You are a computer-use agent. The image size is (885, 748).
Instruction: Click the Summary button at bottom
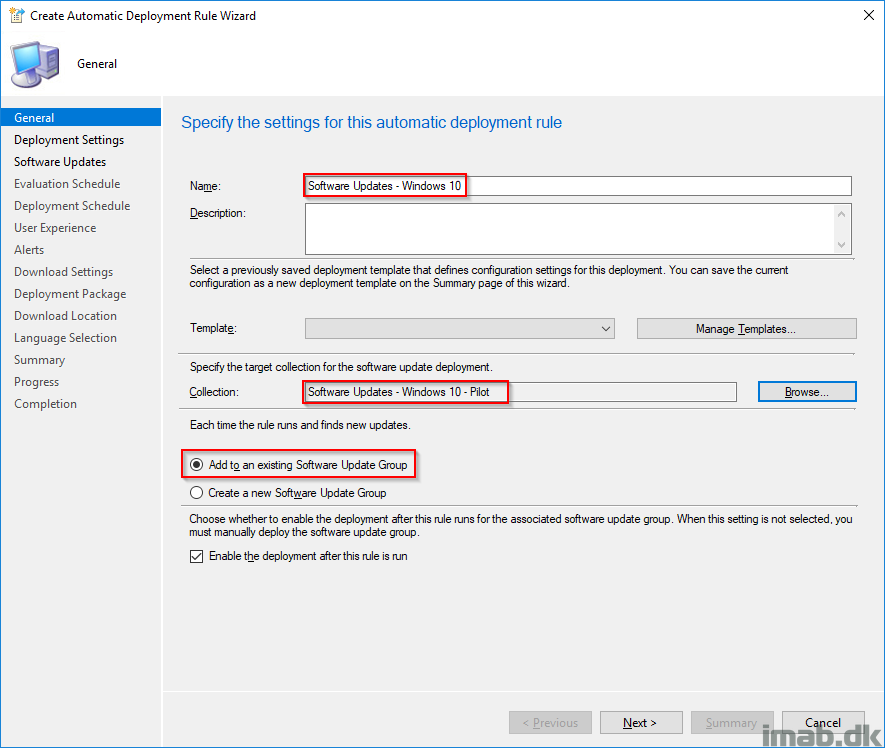click(732, 723)
